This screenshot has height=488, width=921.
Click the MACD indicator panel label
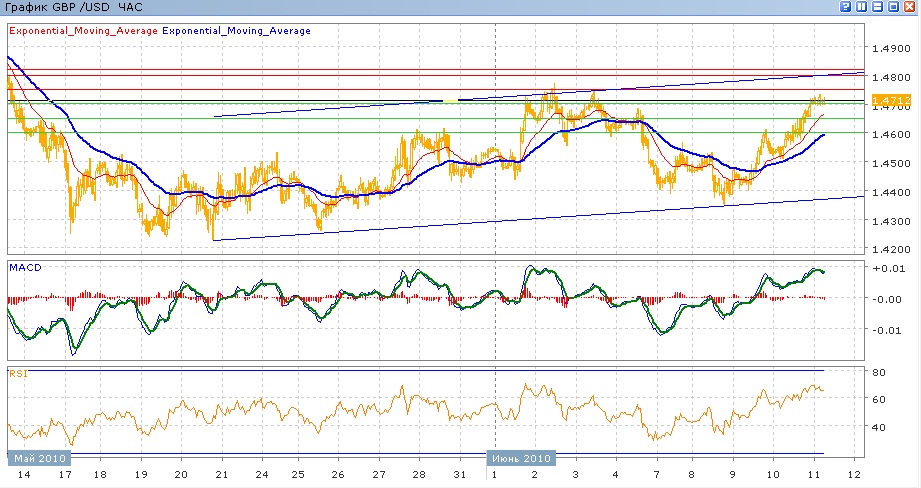[24, 267]
